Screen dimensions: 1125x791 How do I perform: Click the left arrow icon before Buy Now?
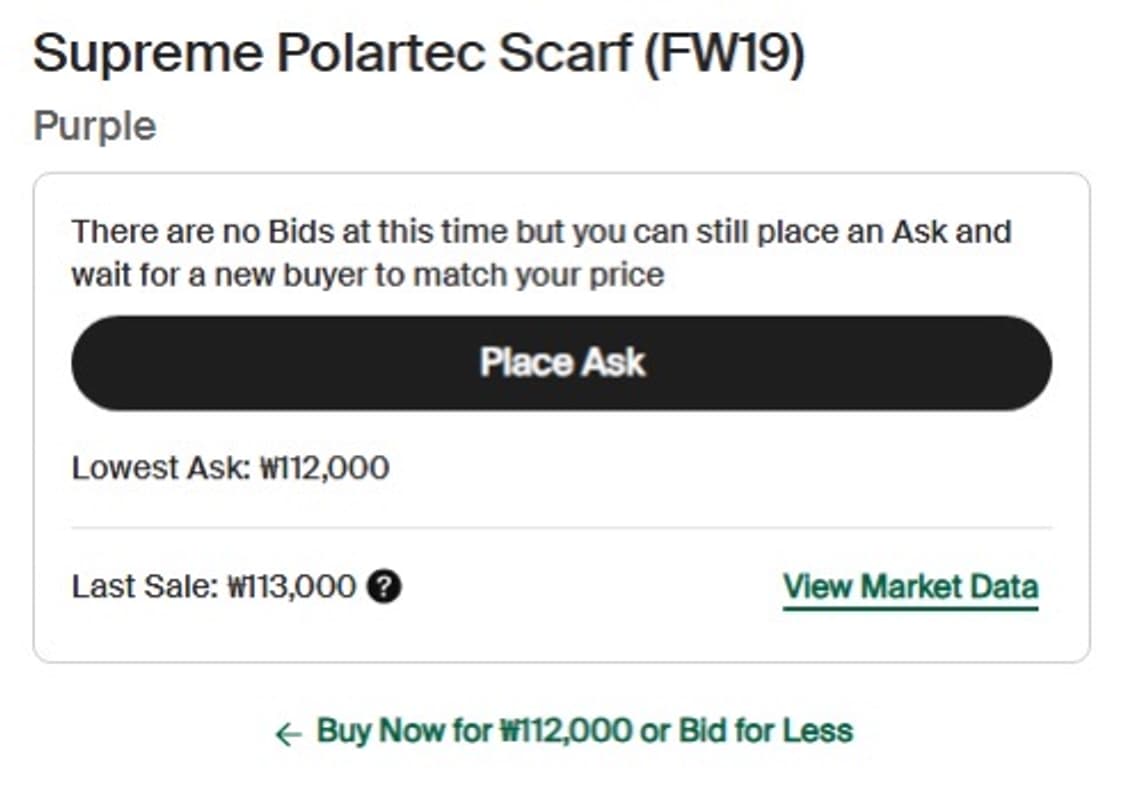point(288,735)
